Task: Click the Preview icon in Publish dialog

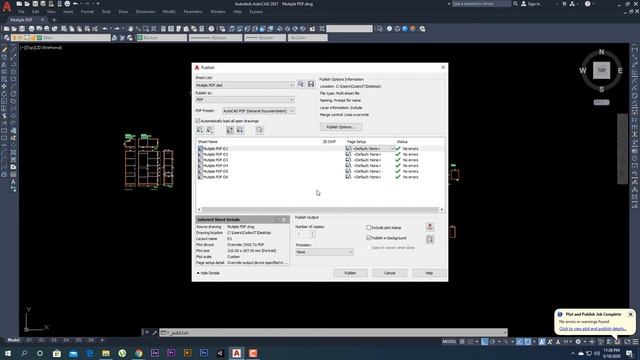Action: (x=260, y=130)
